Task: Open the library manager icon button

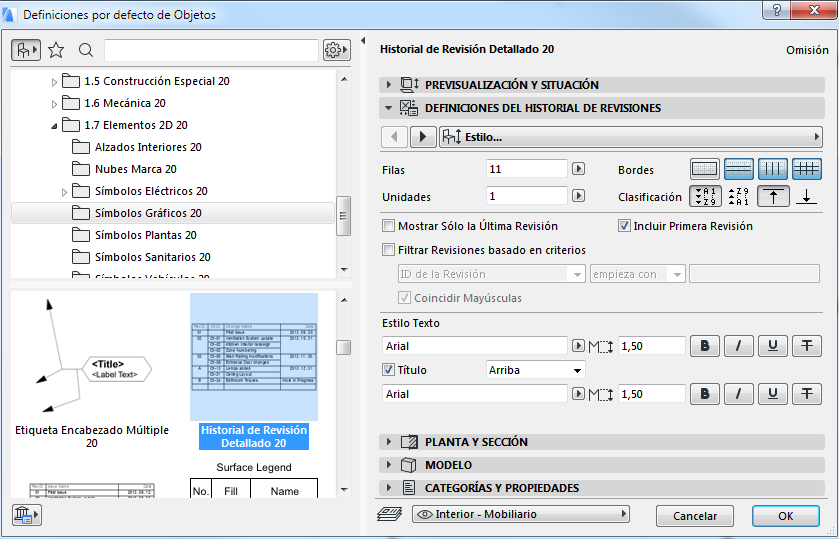Action: 26,515
